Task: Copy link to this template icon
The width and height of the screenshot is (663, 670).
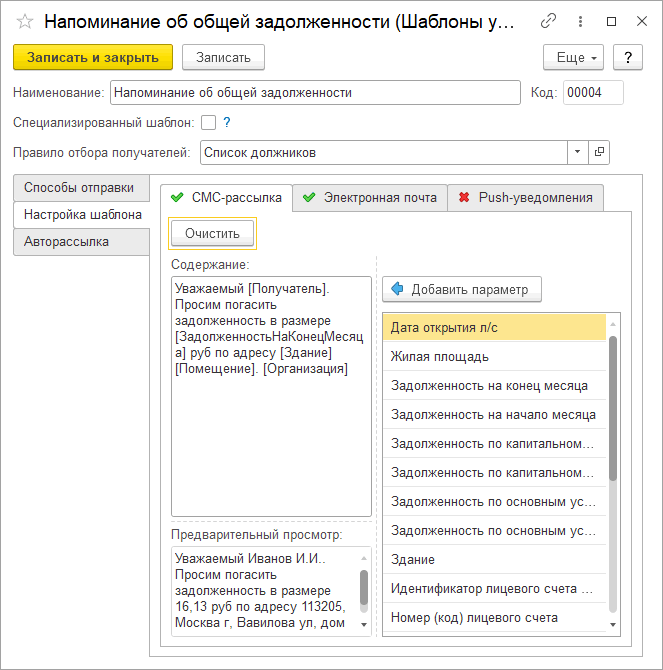Action: point(548,21)
